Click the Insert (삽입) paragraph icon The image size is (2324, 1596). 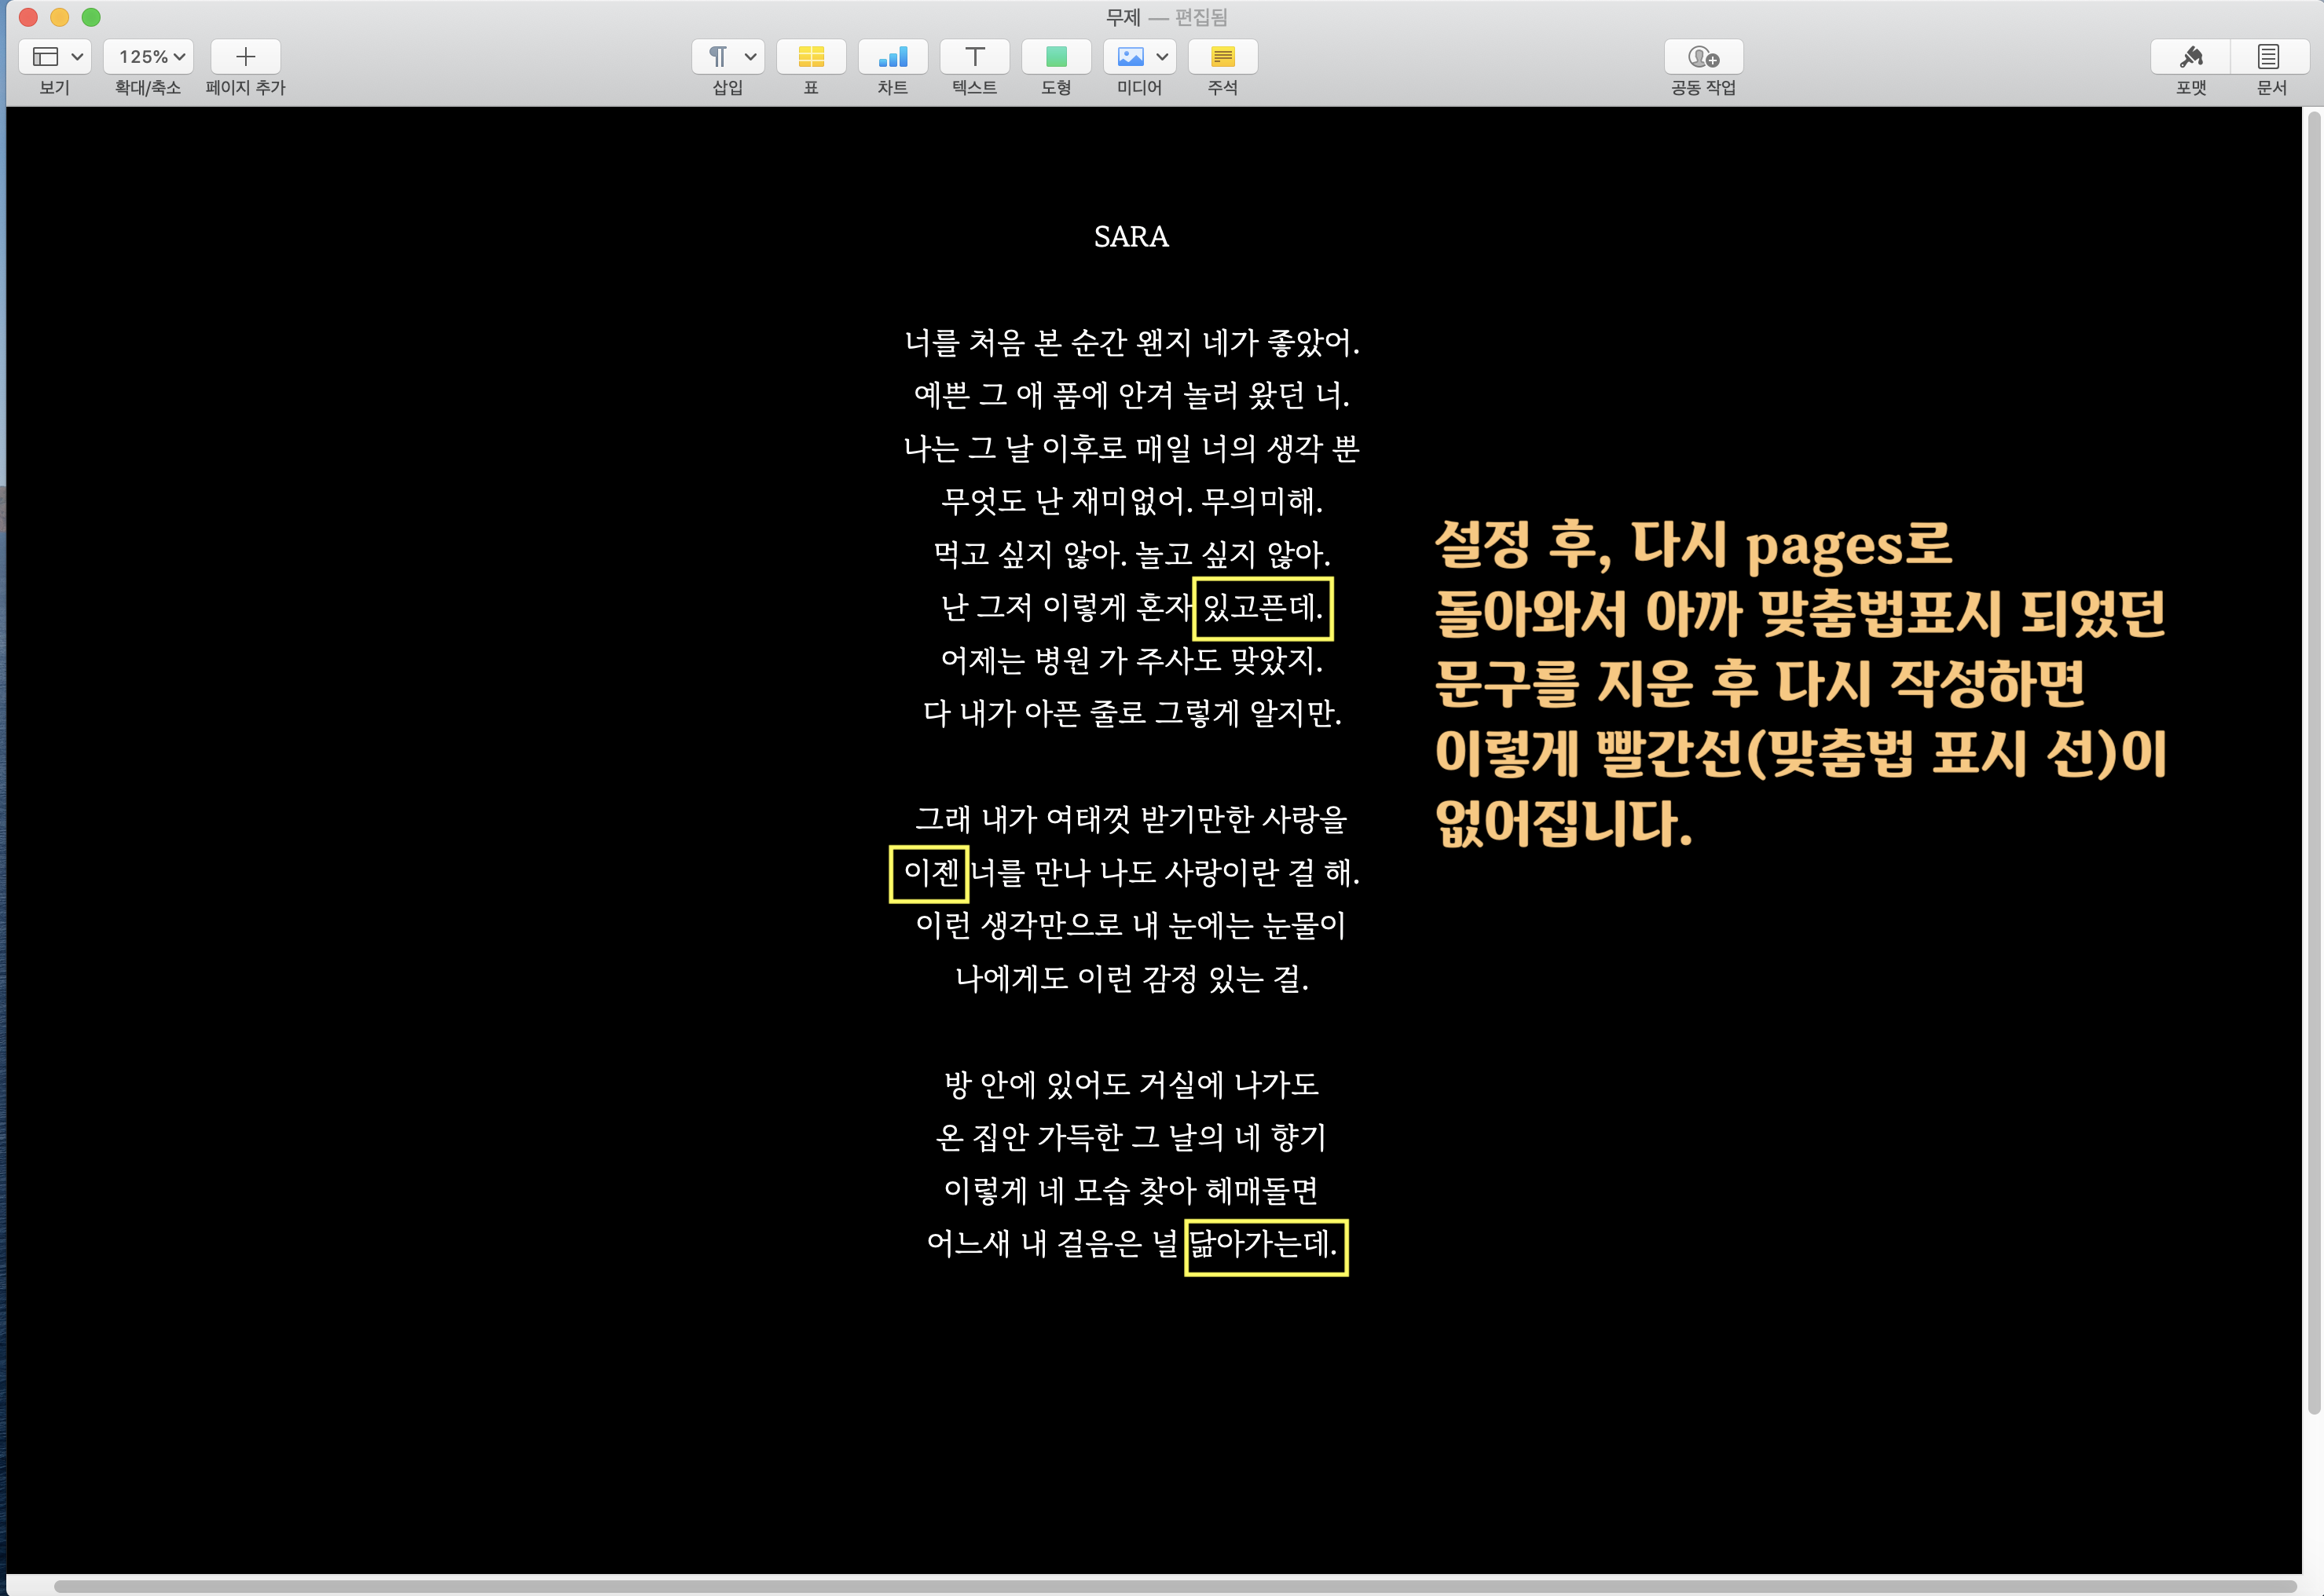click(x=717, y=57)
